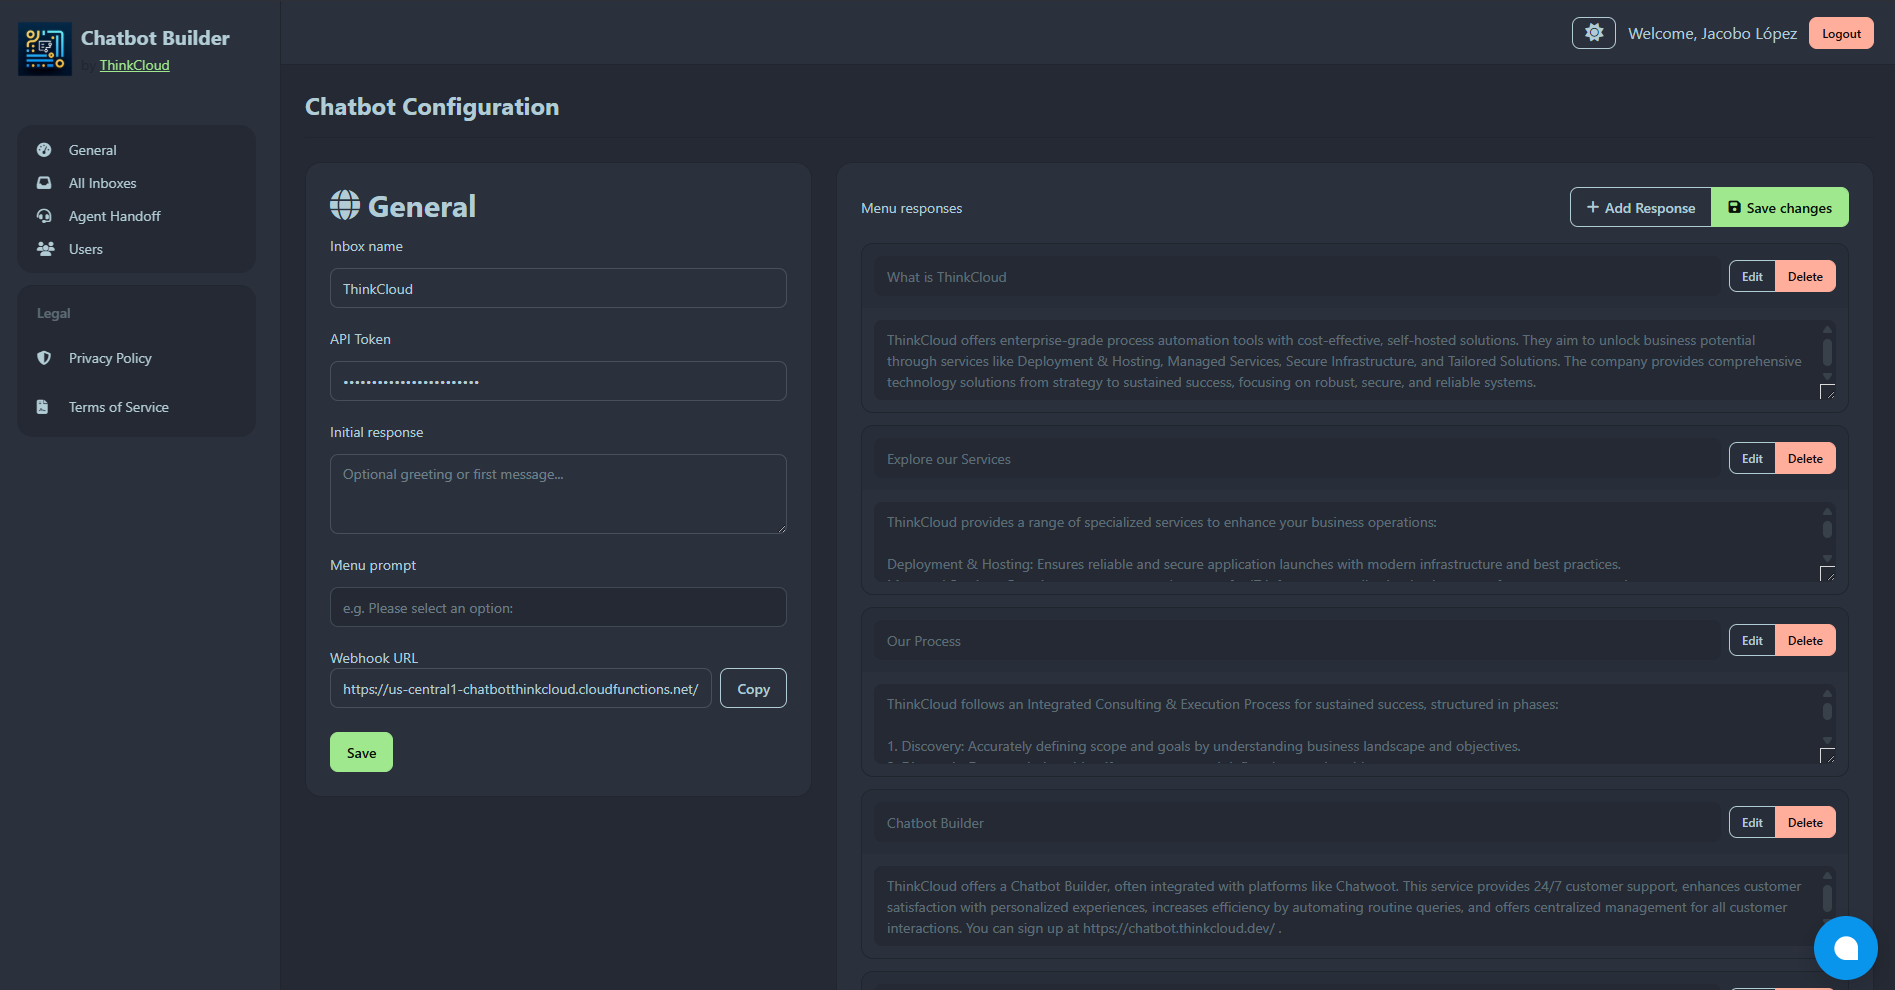Delete the 'Explore our Services' response
The height and width of the screenshot is (990, 1895).
click(x=1805, y=458)
